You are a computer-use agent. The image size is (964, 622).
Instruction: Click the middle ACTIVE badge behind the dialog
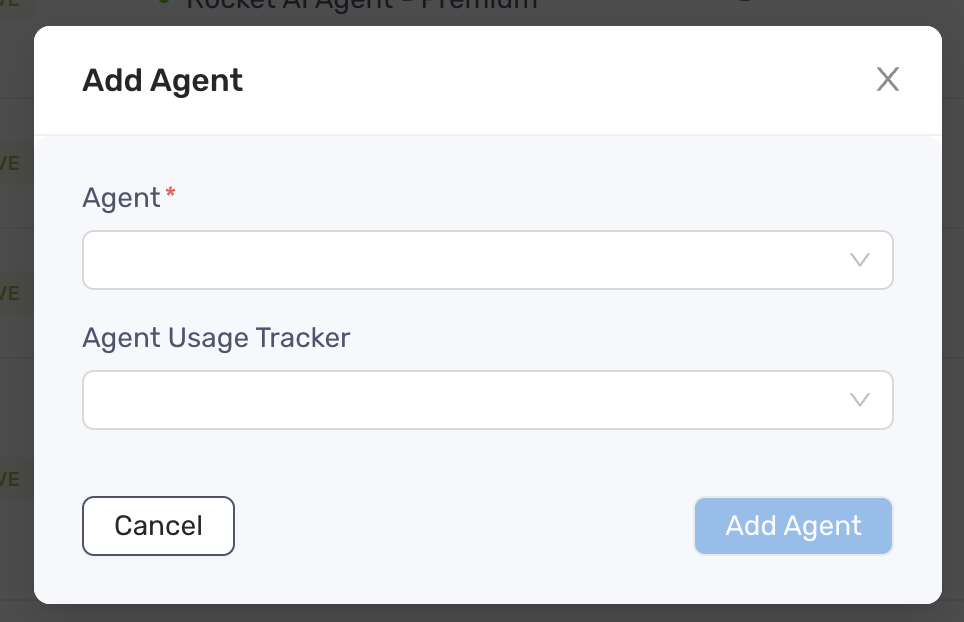(x=10, y=293)
